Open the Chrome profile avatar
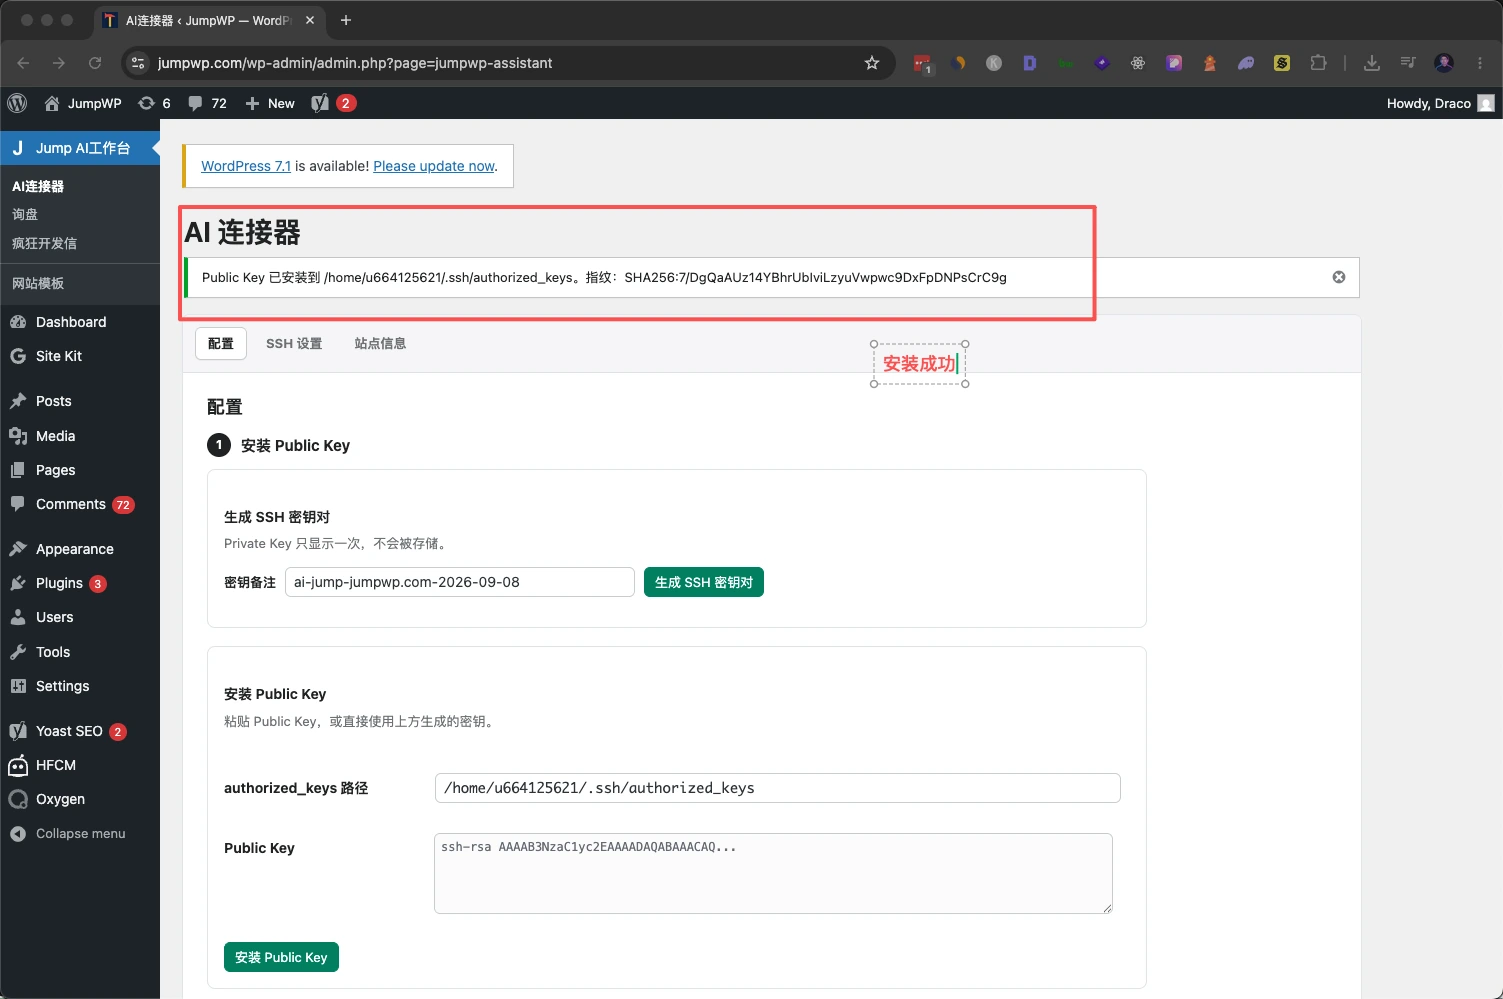The width and height of the screenshot is (1503, 999). (1444, 63)
